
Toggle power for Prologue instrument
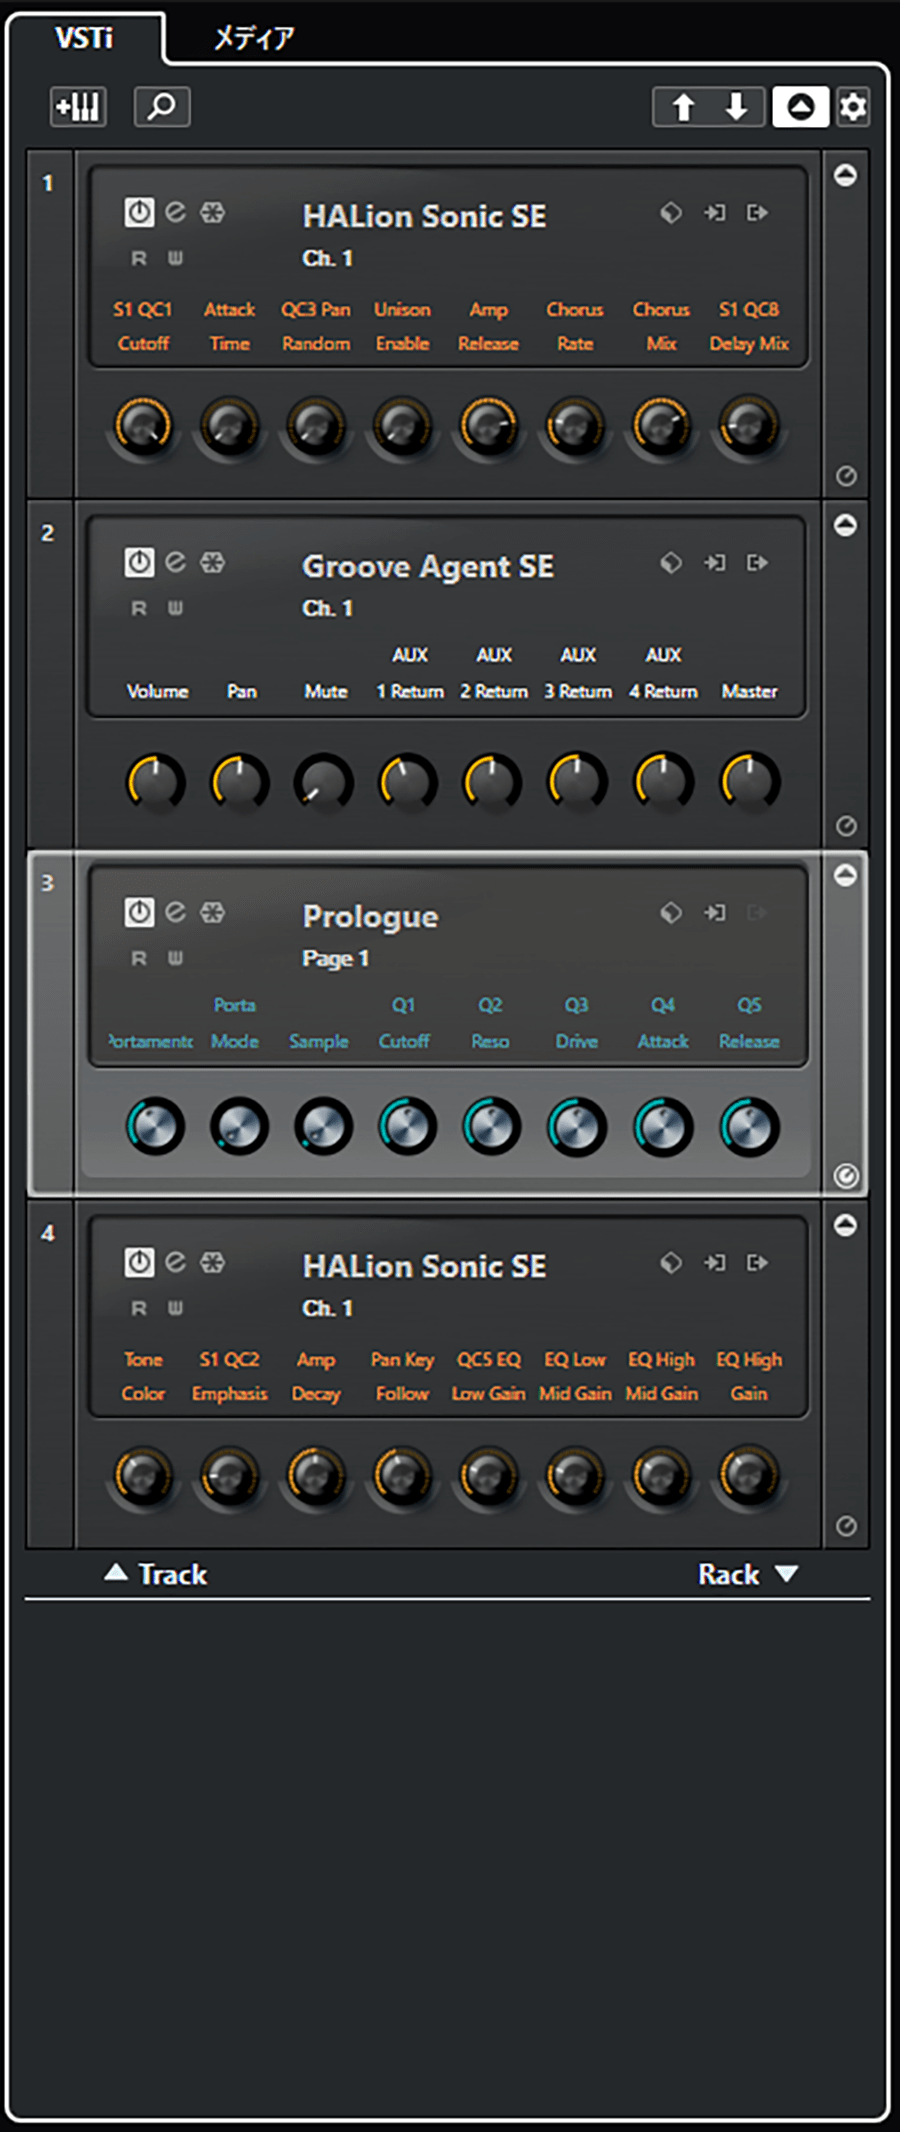coord(139,912)
